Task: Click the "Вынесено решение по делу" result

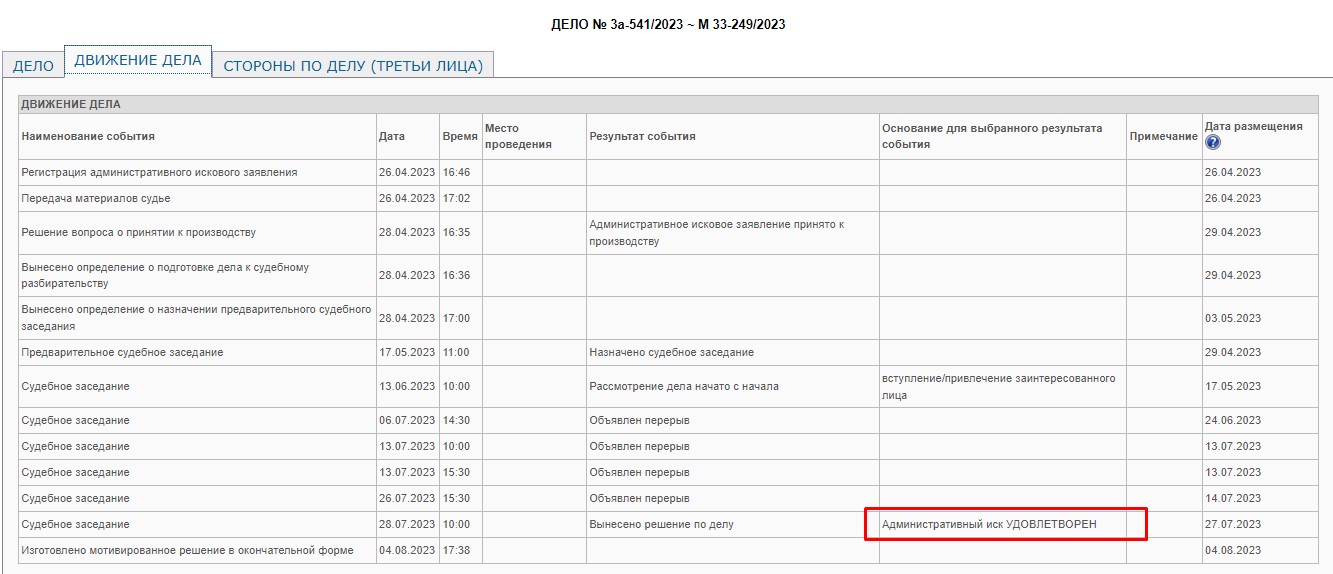Action: [661, 524]
